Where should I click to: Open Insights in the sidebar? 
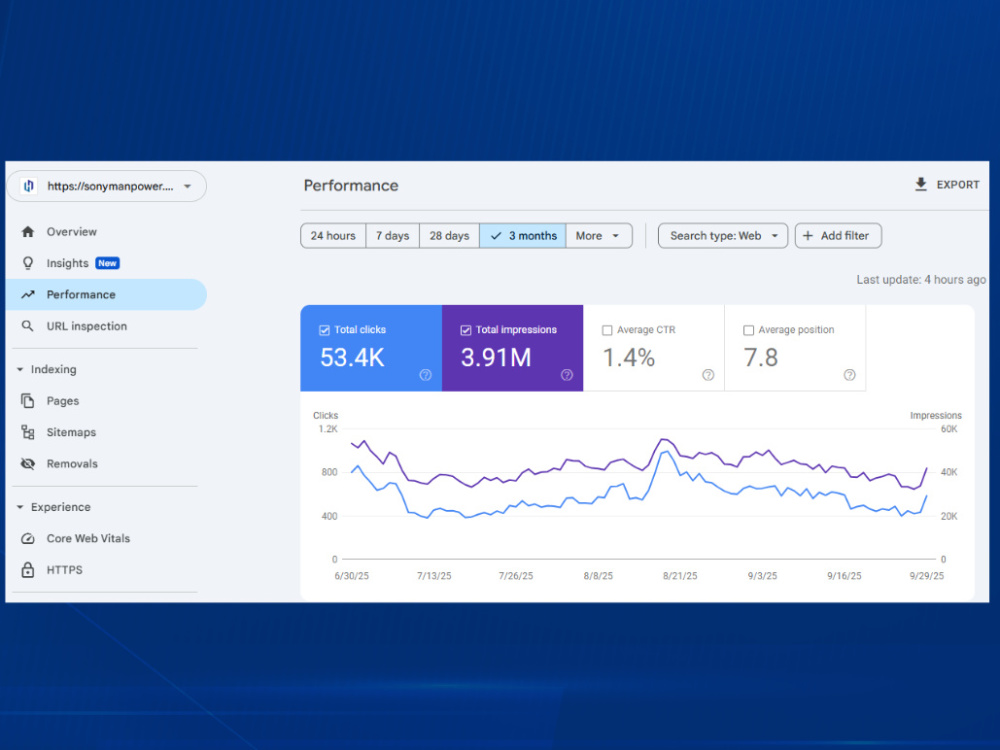click(x=106, y=263)
